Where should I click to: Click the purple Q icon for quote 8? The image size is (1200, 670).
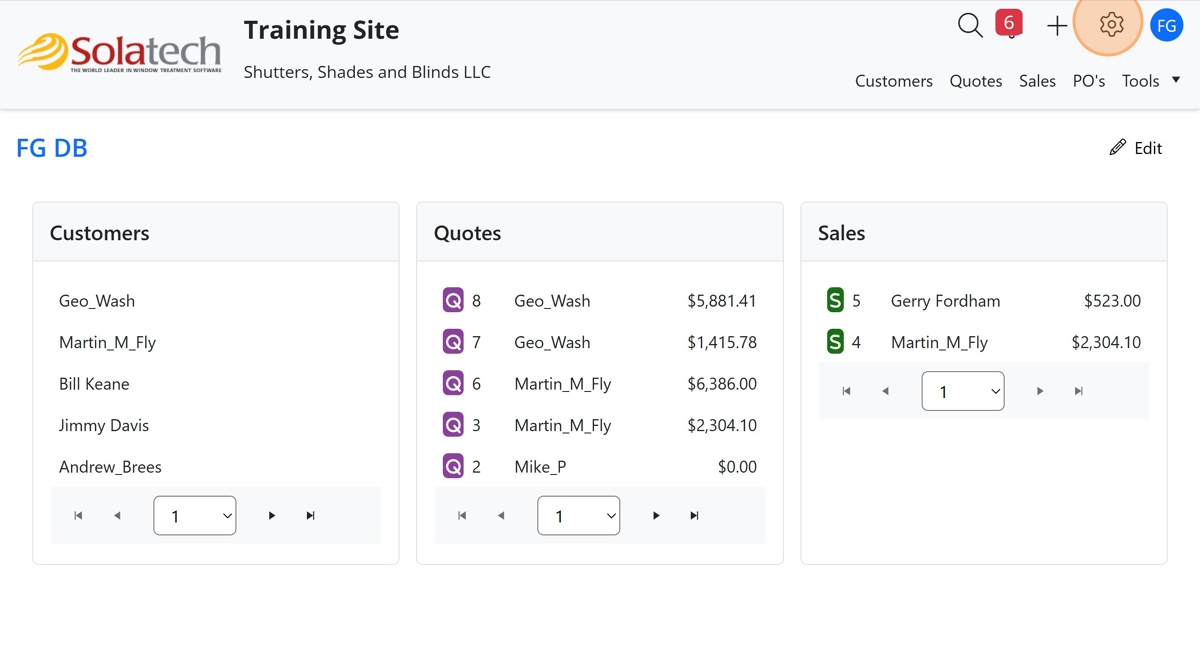[453, 300]
